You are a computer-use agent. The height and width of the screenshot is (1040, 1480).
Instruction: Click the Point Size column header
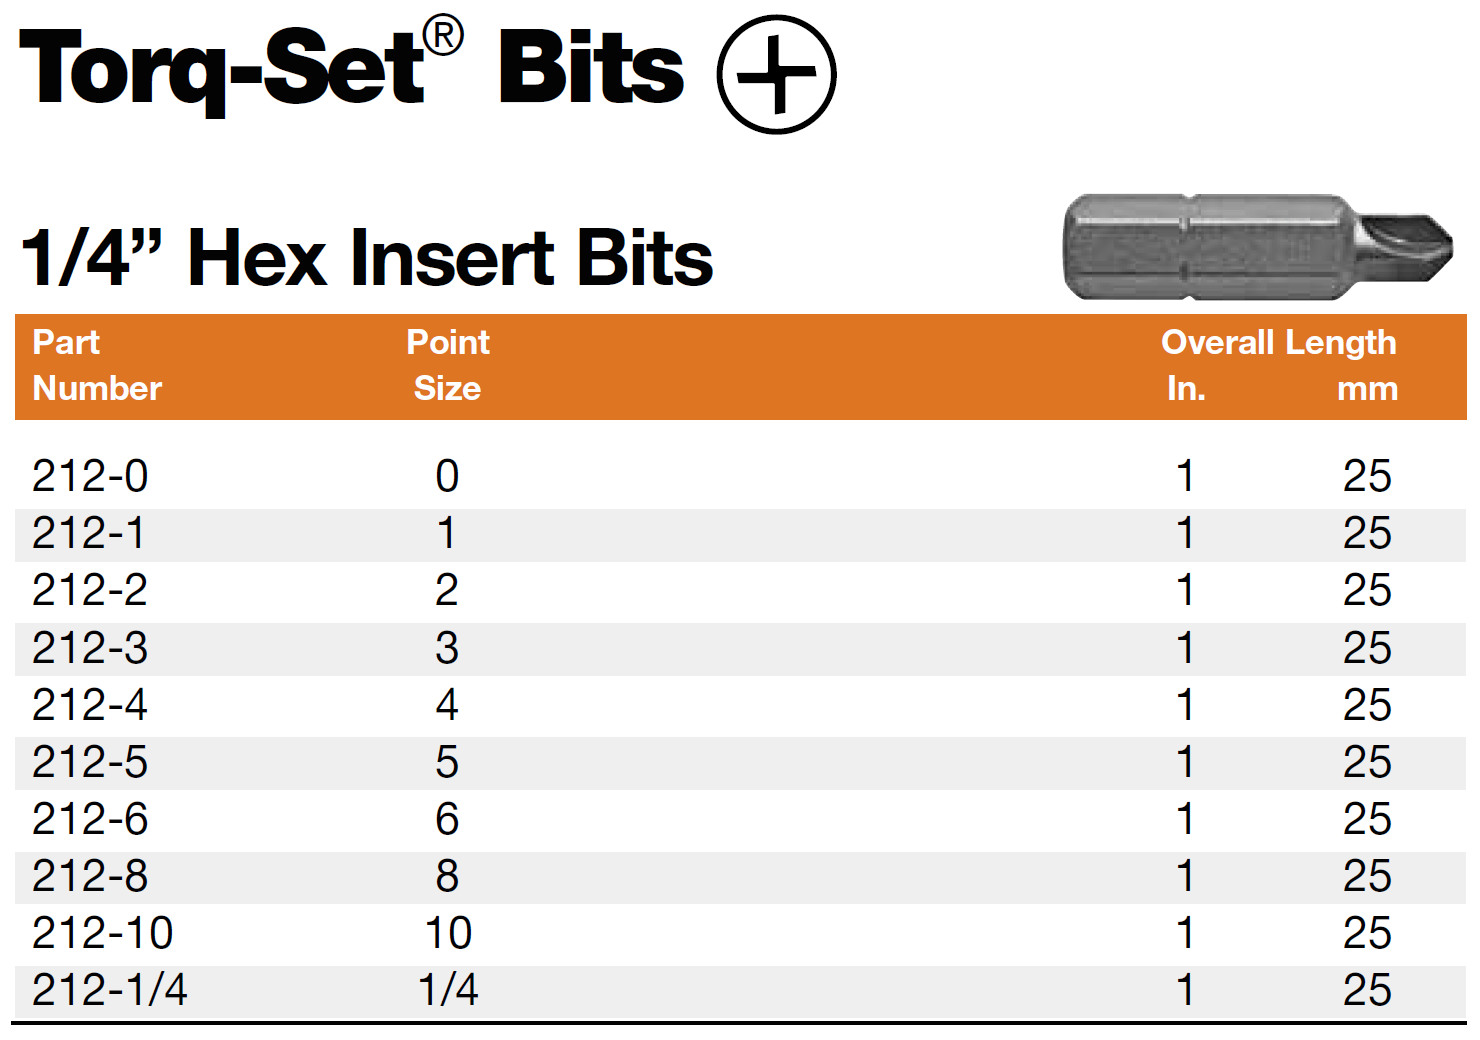(x=447, y=365)
